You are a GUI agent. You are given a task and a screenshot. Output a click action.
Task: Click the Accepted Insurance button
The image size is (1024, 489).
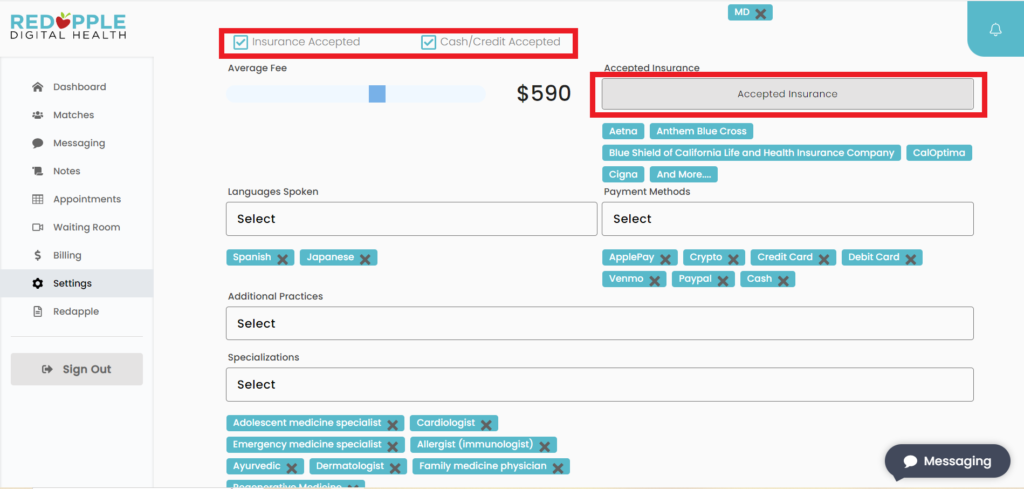[x=788, y=94]
